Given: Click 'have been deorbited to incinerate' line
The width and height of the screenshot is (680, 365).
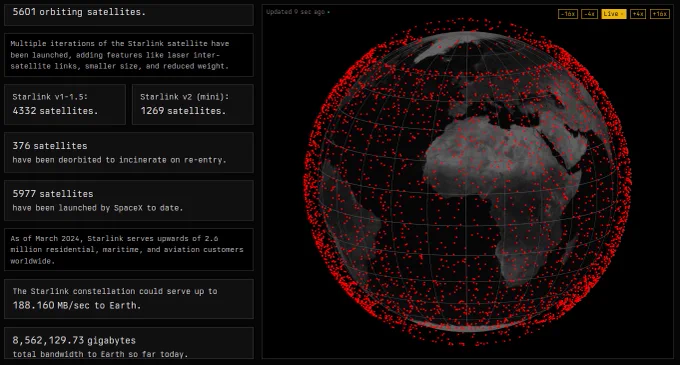Looking at the screenshot, I should click(119, 160).
